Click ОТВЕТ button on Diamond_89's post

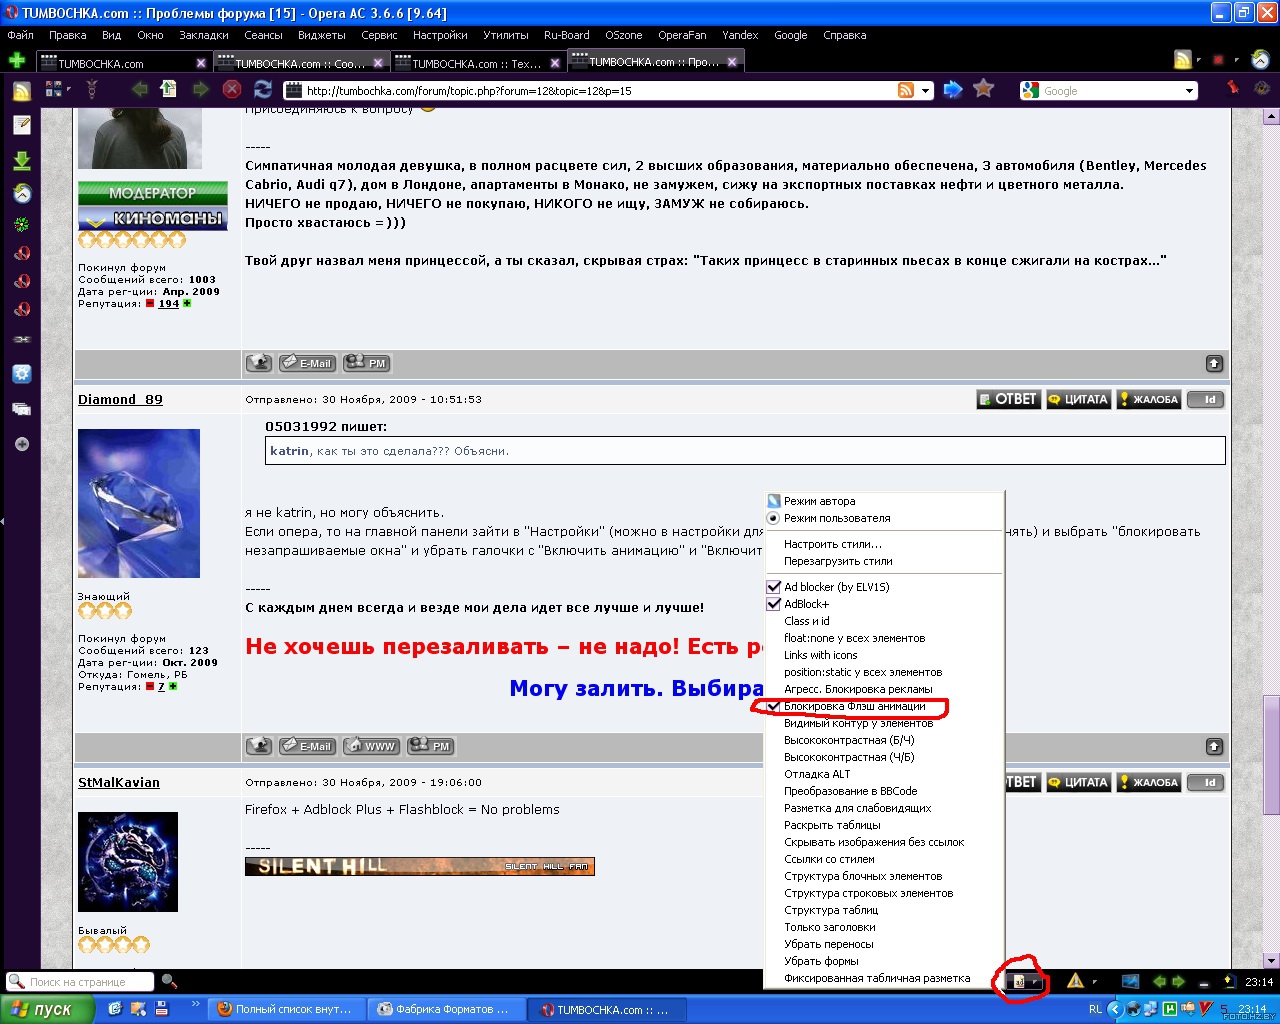click(x=1008, y=399)
